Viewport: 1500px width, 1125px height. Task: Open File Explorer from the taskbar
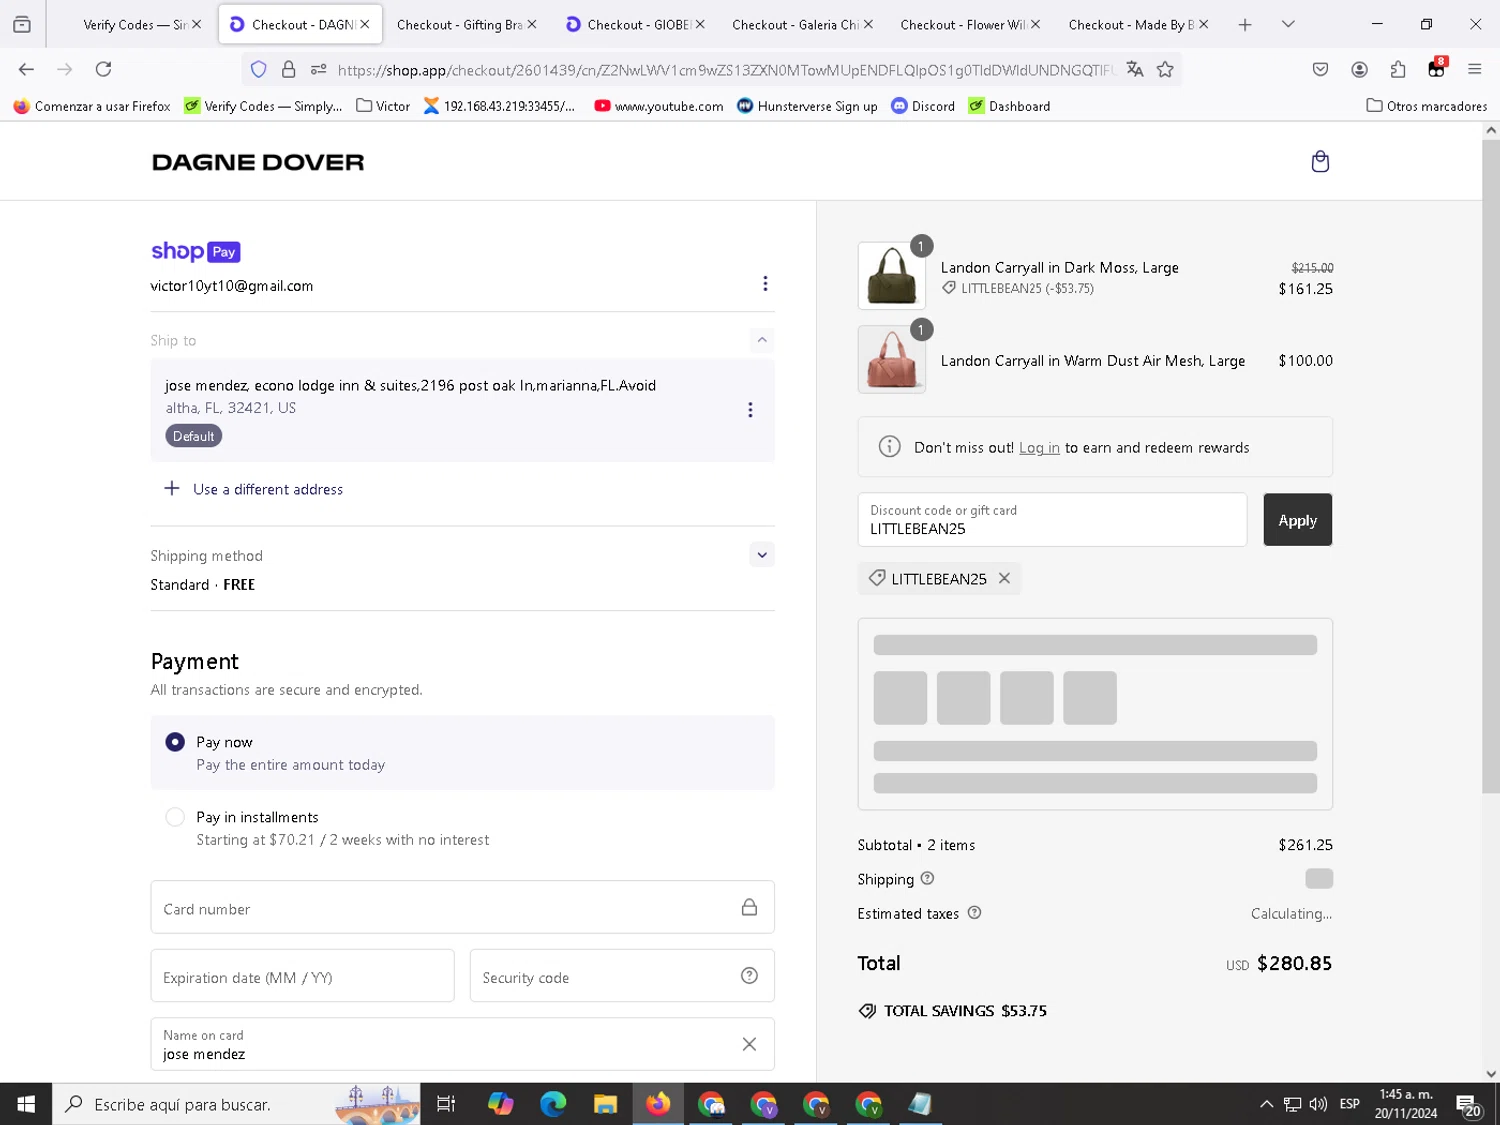(605, 1104)
